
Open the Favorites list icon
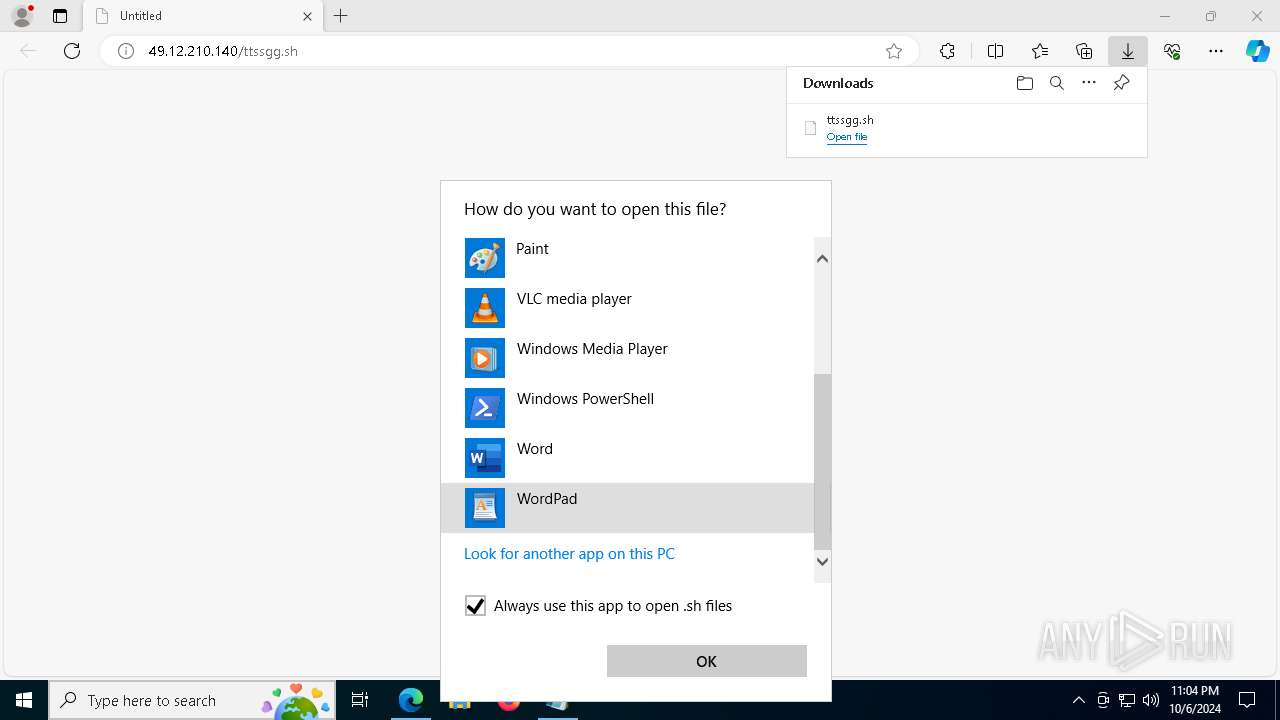click(1040, 51)
